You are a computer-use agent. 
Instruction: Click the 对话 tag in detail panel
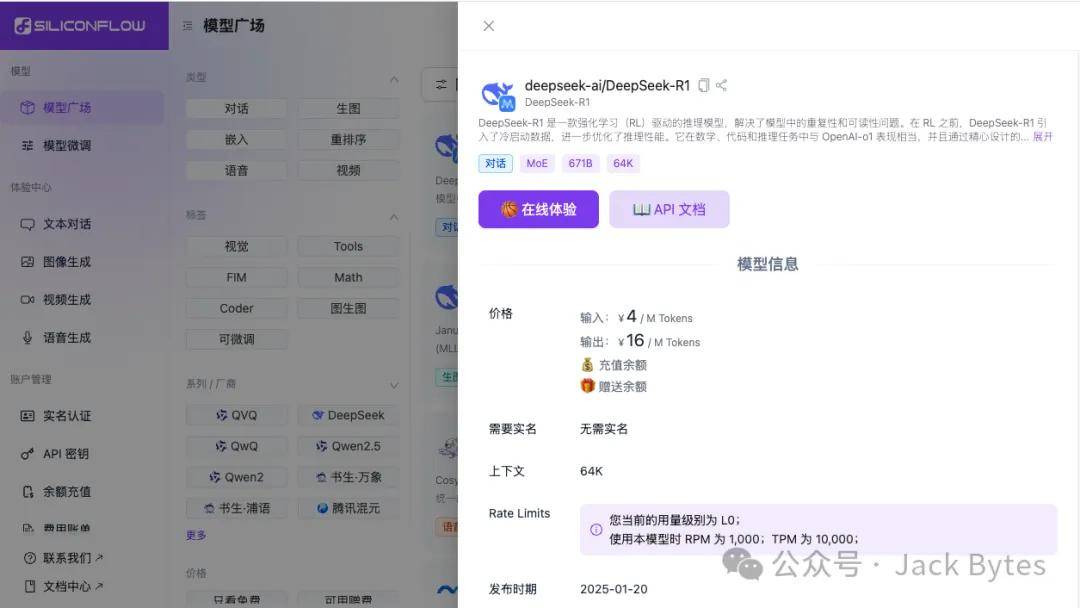pos(495,163)
